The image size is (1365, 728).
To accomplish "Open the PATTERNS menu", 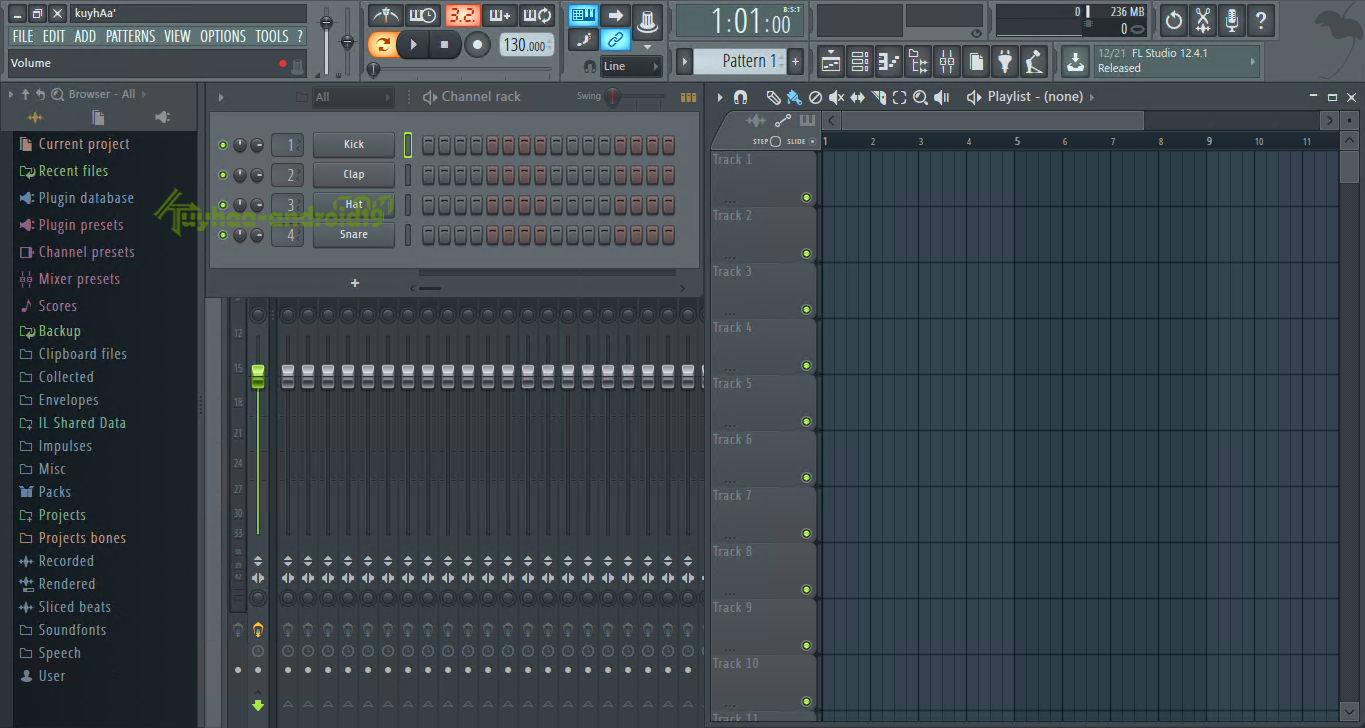I will tap(131, 36).
